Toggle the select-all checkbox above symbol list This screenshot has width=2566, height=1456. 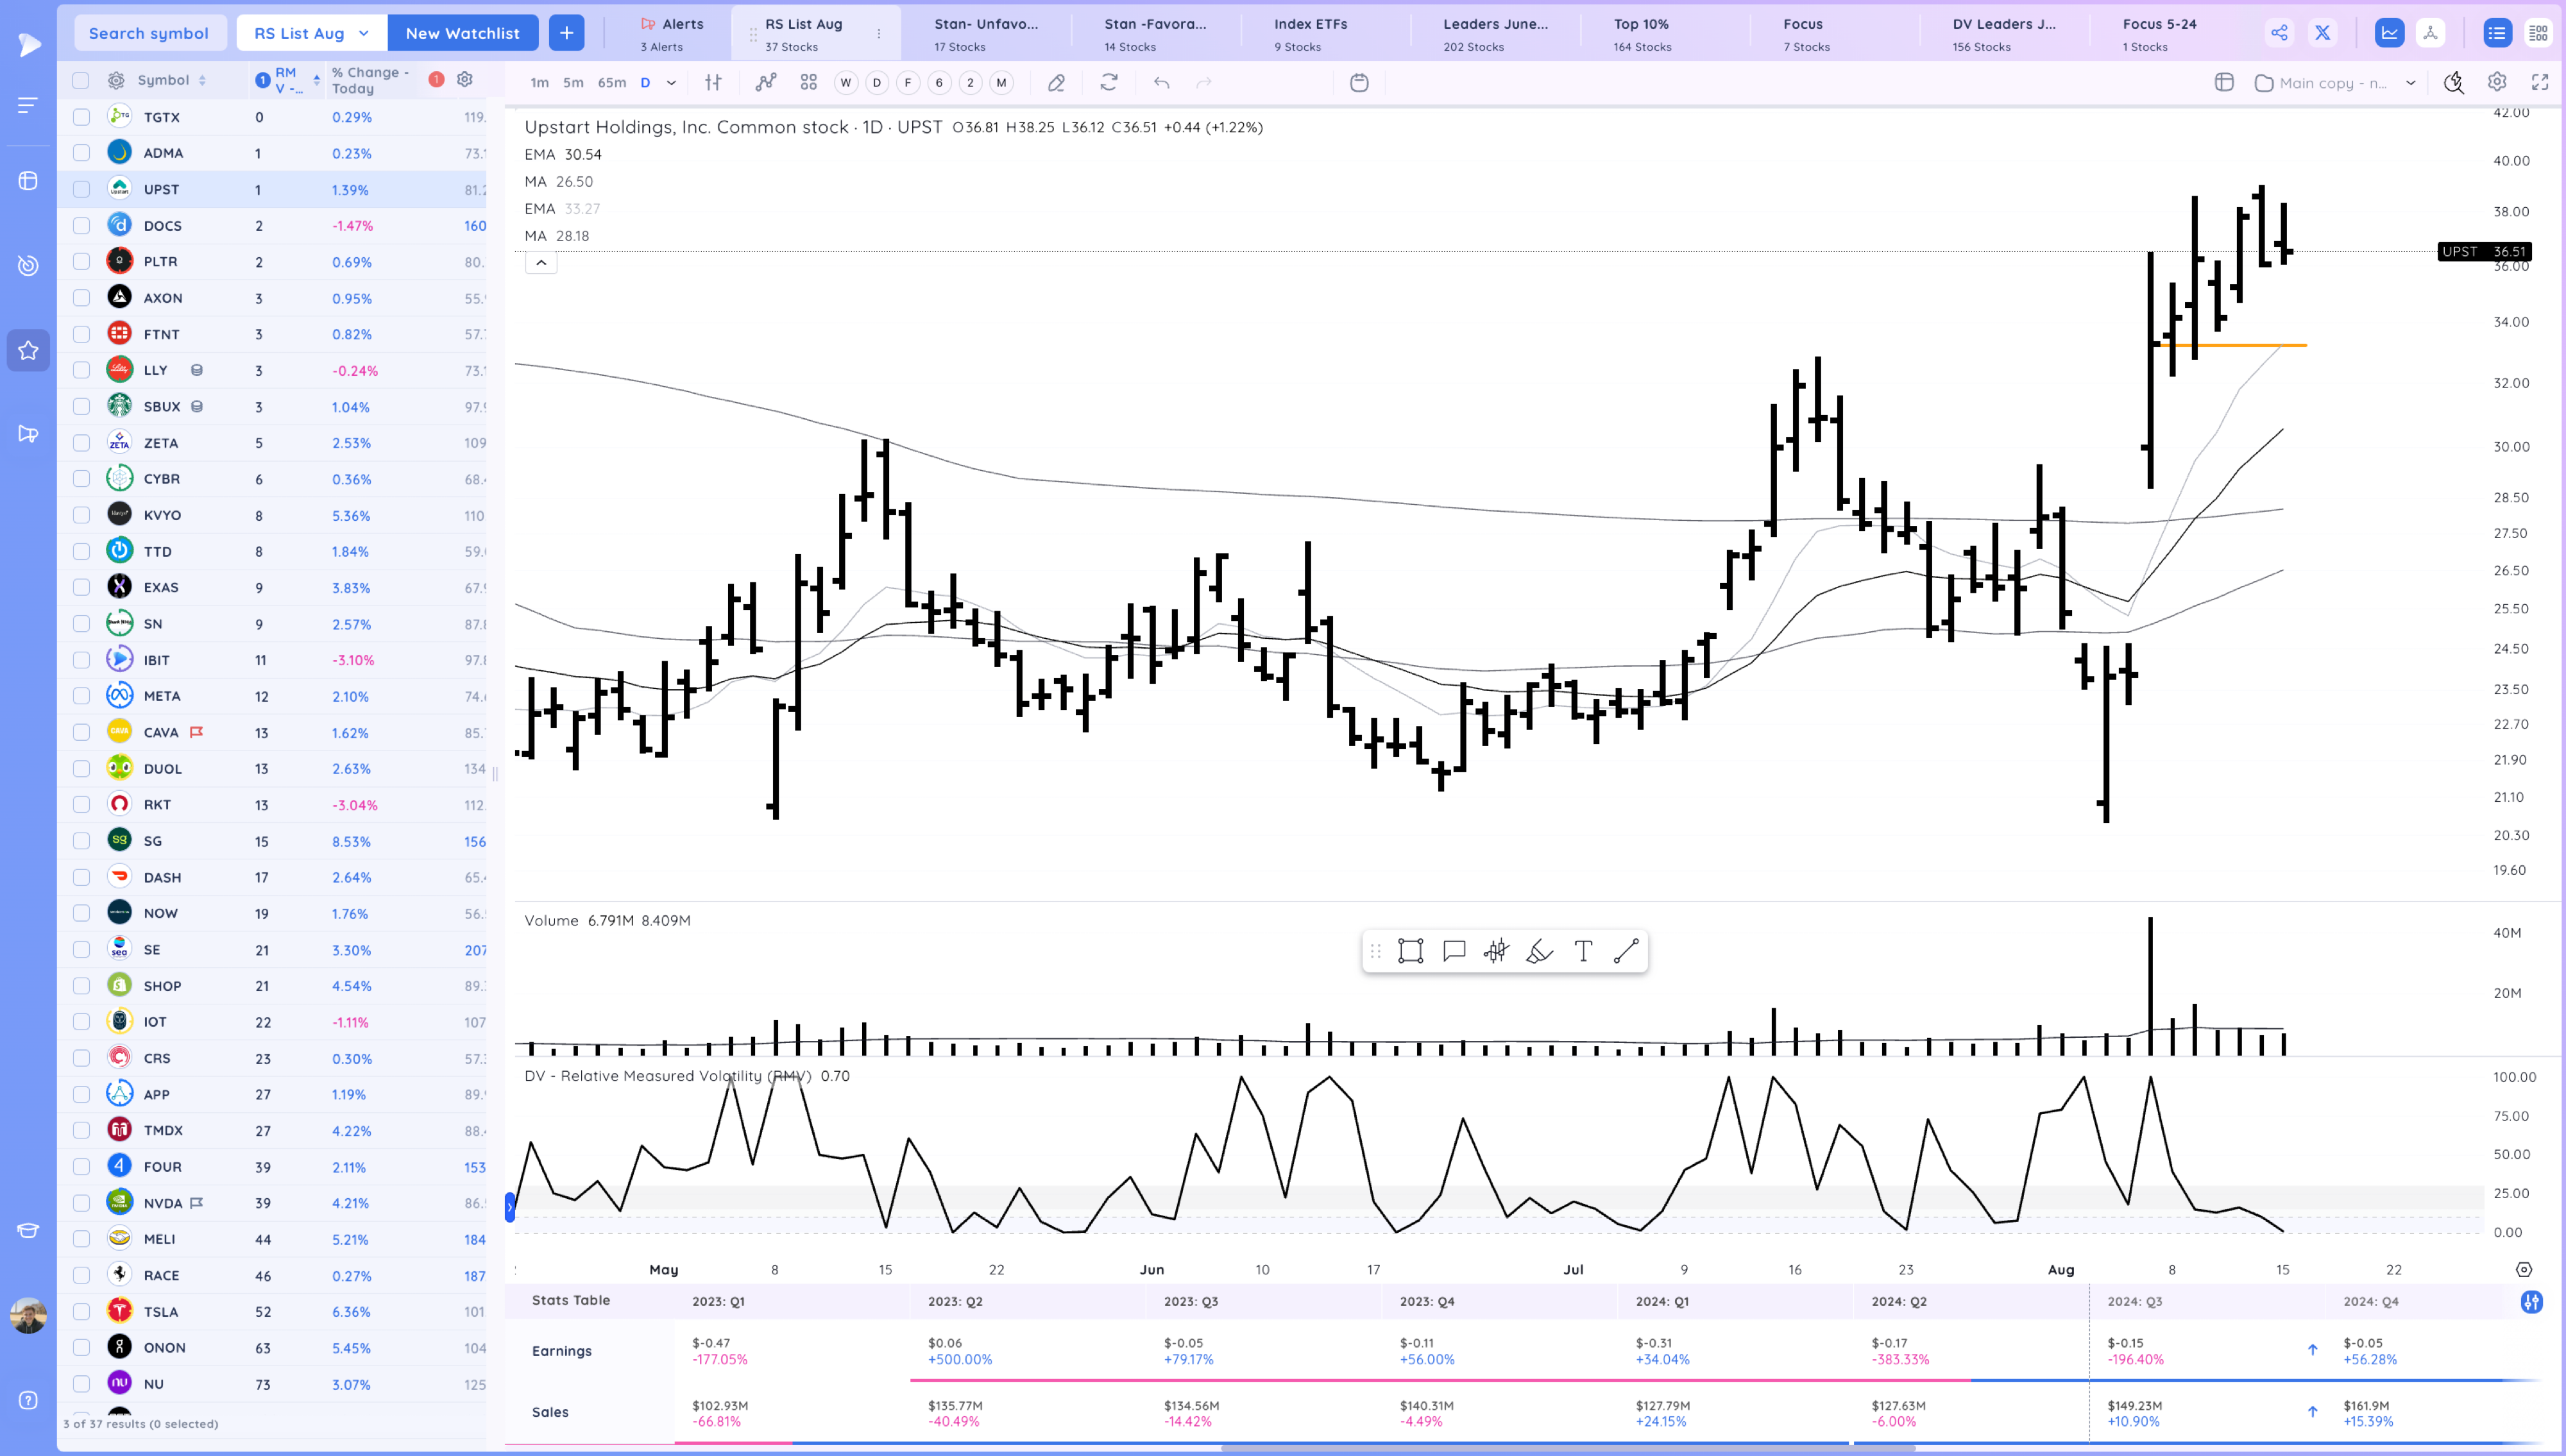(x=81, y=80)
